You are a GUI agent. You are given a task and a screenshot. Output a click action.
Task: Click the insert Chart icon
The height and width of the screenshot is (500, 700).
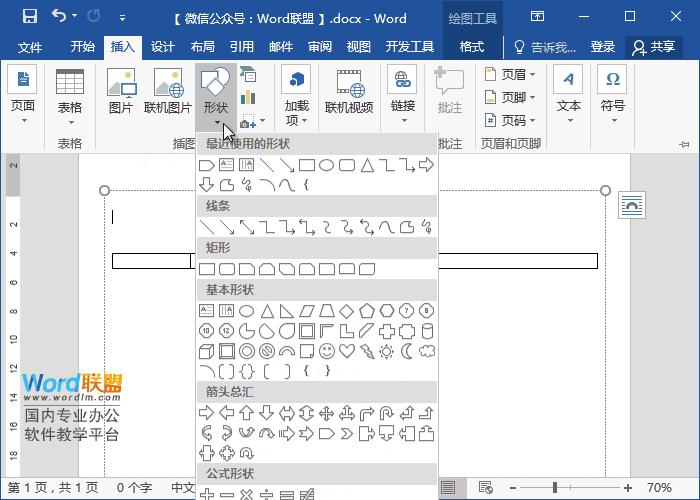point(248,97)
